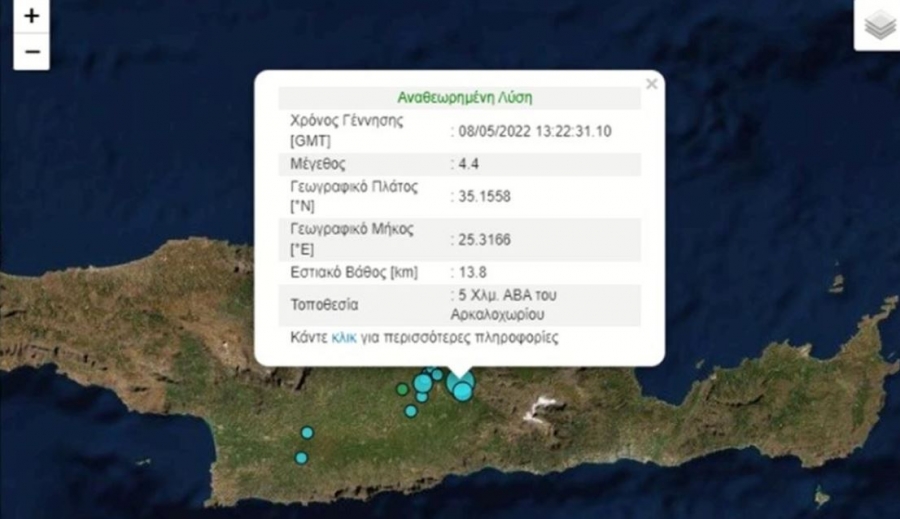Screen dimensions: 900x519
Task: Follow the 'κλικ' link for more information
Action: (343, 337)
